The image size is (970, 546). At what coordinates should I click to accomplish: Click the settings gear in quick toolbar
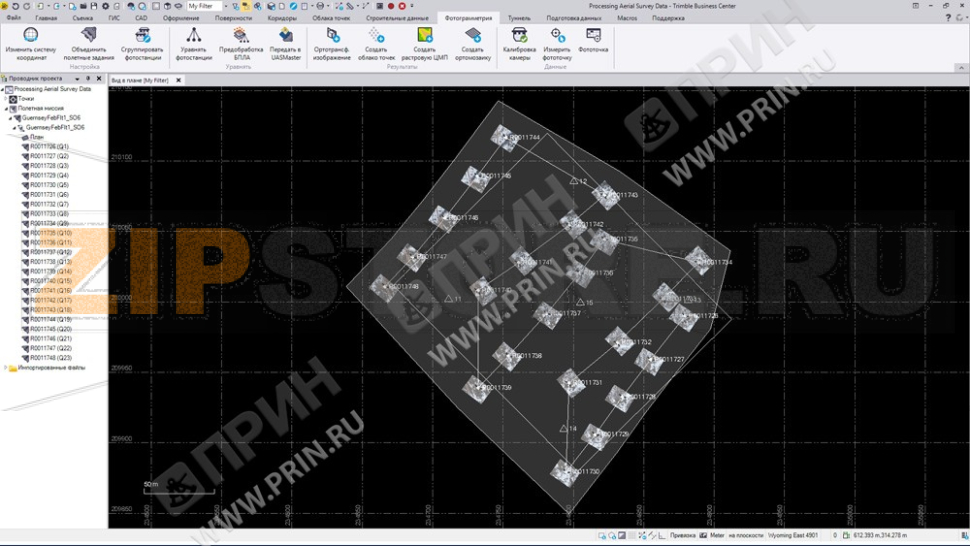[105, 6]
